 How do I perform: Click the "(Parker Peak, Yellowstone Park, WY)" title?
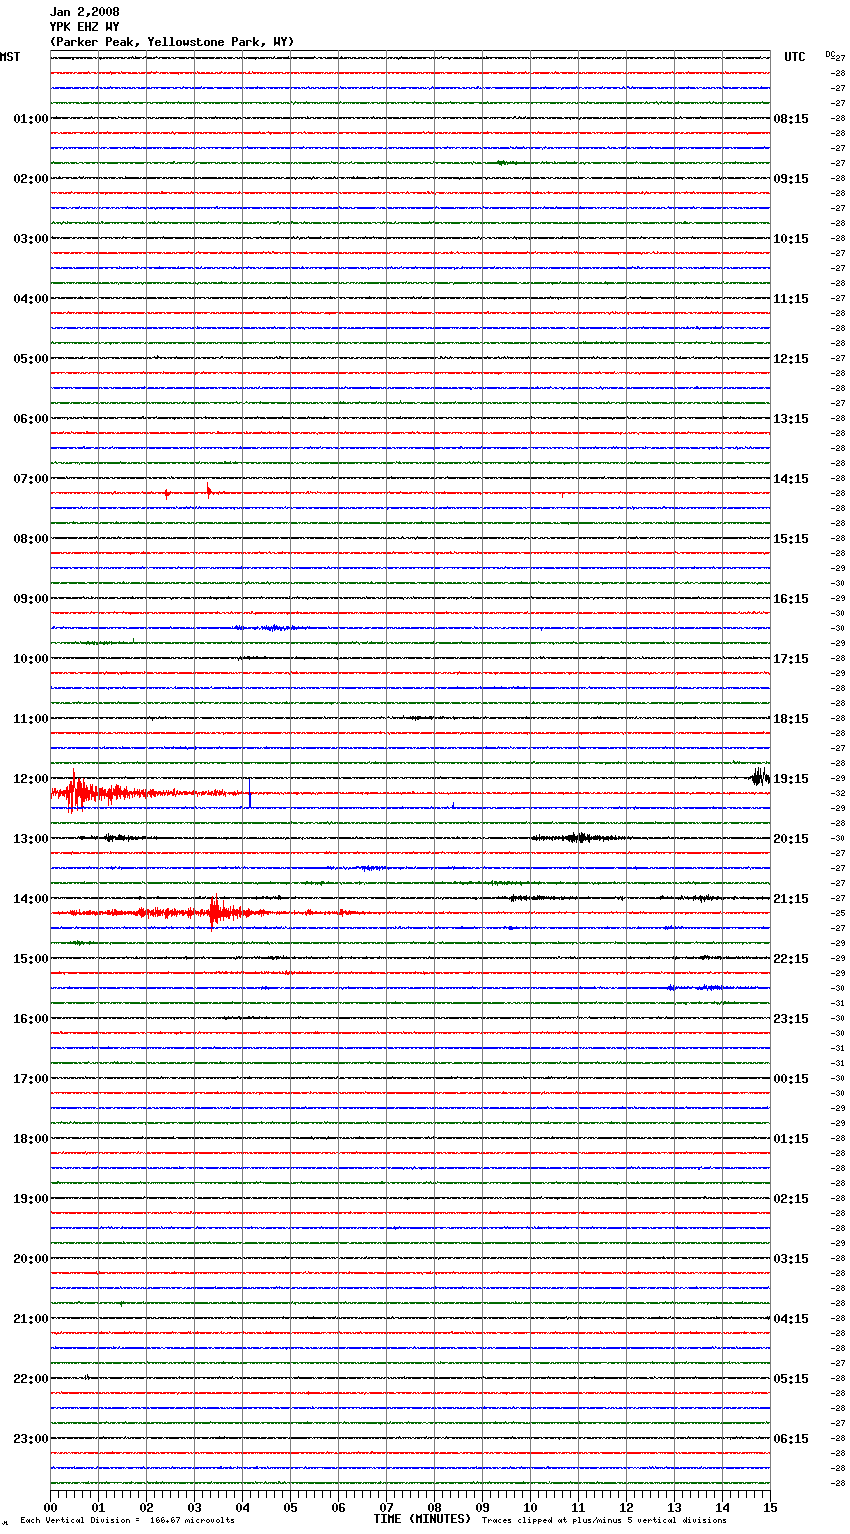[172, 42]
